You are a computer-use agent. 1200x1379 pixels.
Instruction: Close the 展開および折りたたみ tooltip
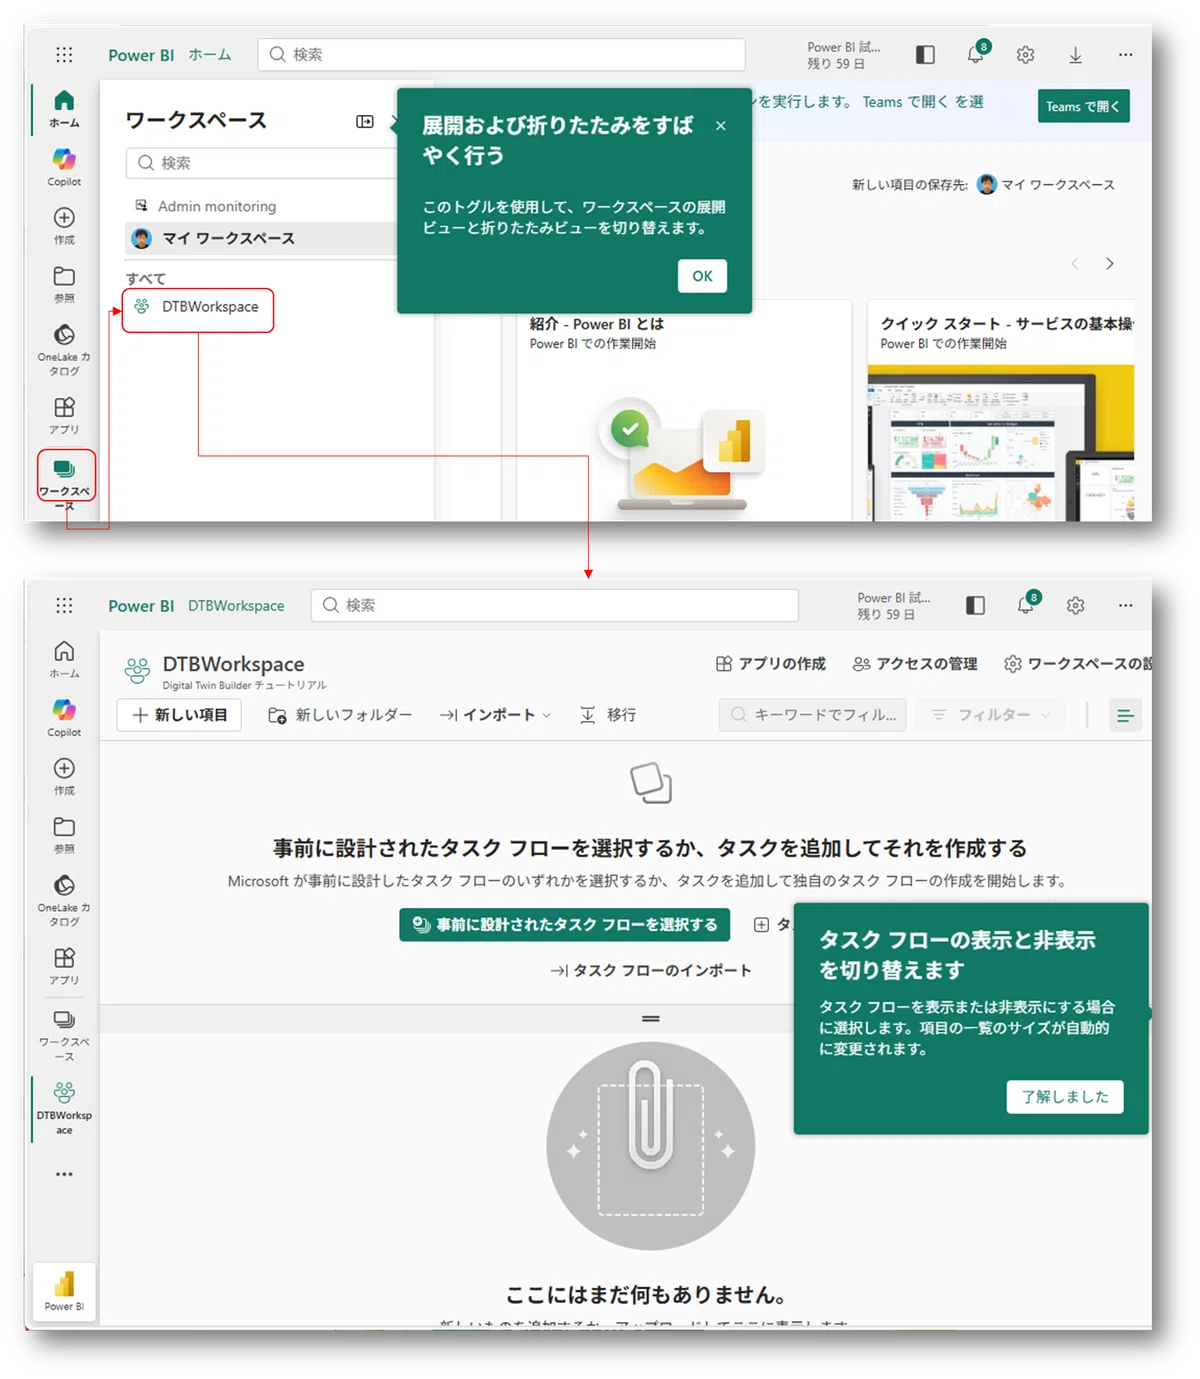click(x=720, y=126)
